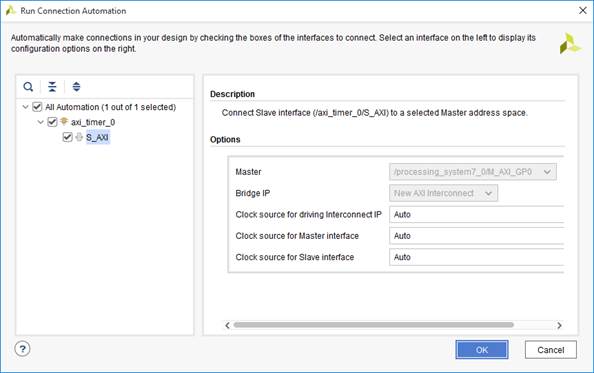Image resolution: width=594 pixels, height=373 pixels.
Task: Click the Cancel button
Action: [x=550, y=350]
